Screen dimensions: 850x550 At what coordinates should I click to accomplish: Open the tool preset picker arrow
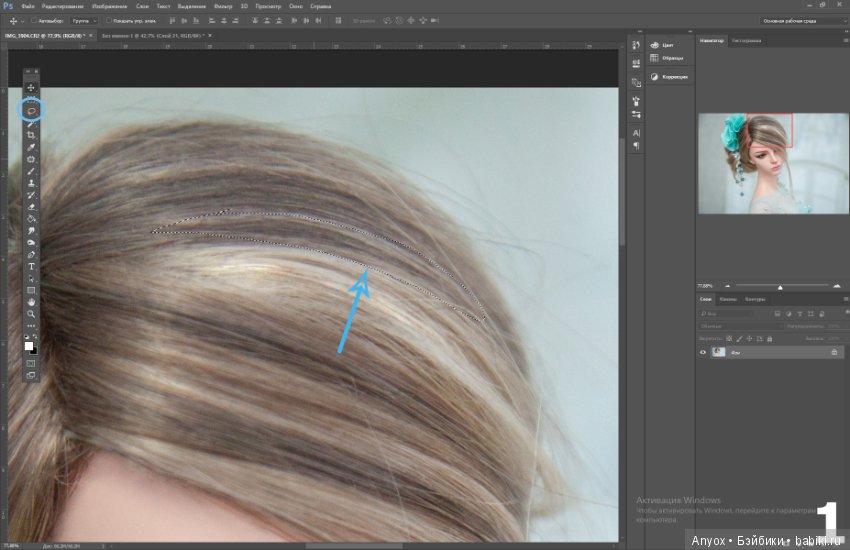pyautogui.click(x=22, y=21)
